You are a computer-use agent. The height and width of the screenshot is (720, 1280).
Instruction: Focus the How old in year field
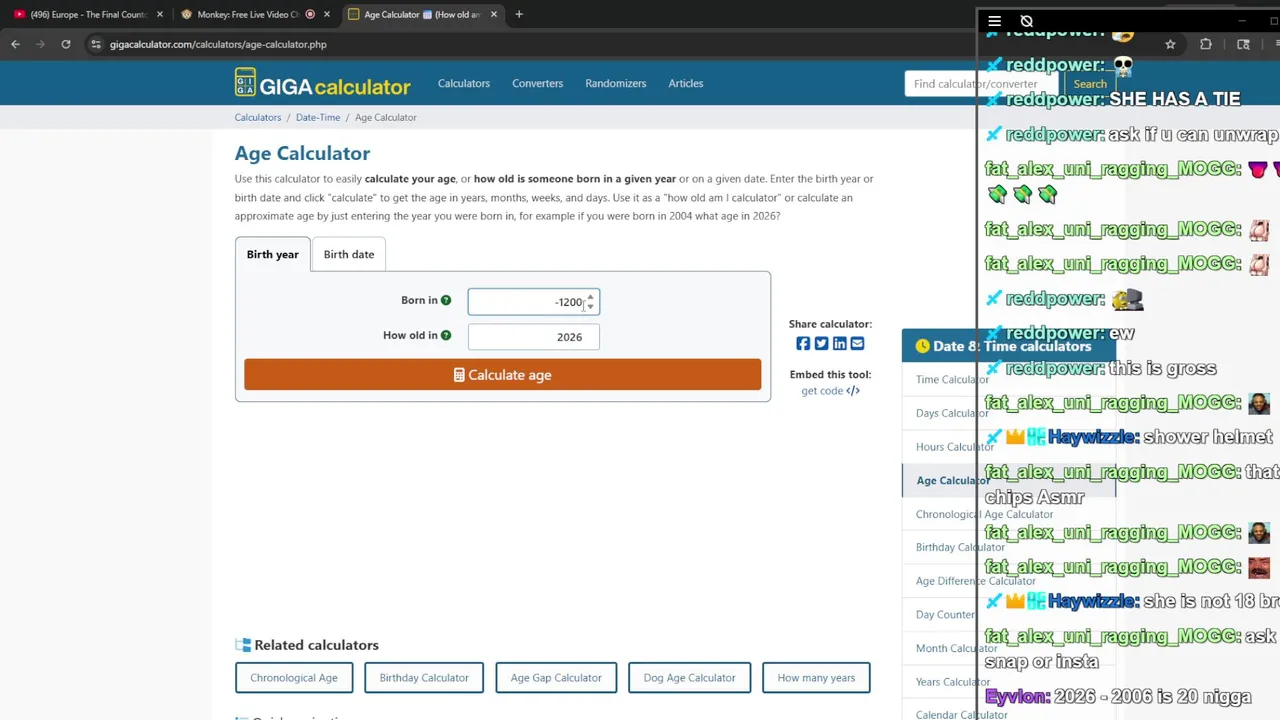(x=533, y=337)
